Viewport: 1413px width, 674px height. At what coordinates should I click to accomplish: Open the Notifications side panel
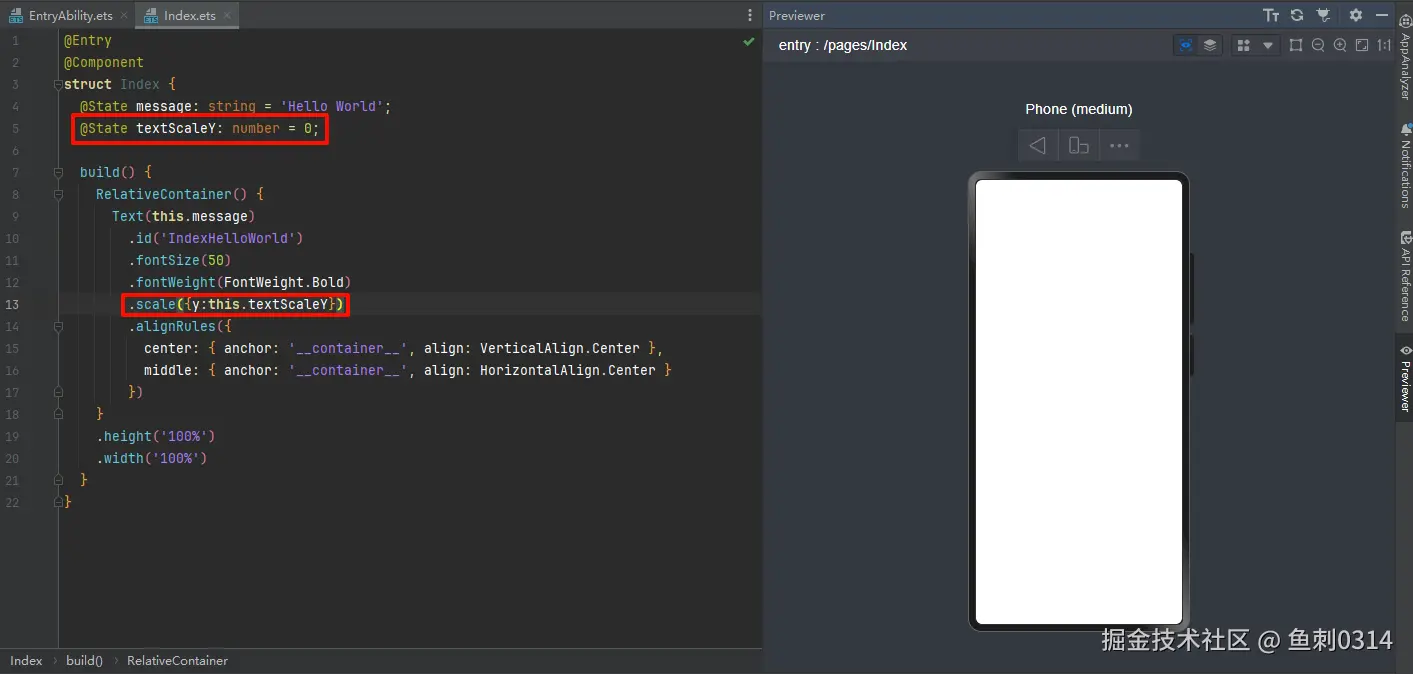tap(1405, 165)
